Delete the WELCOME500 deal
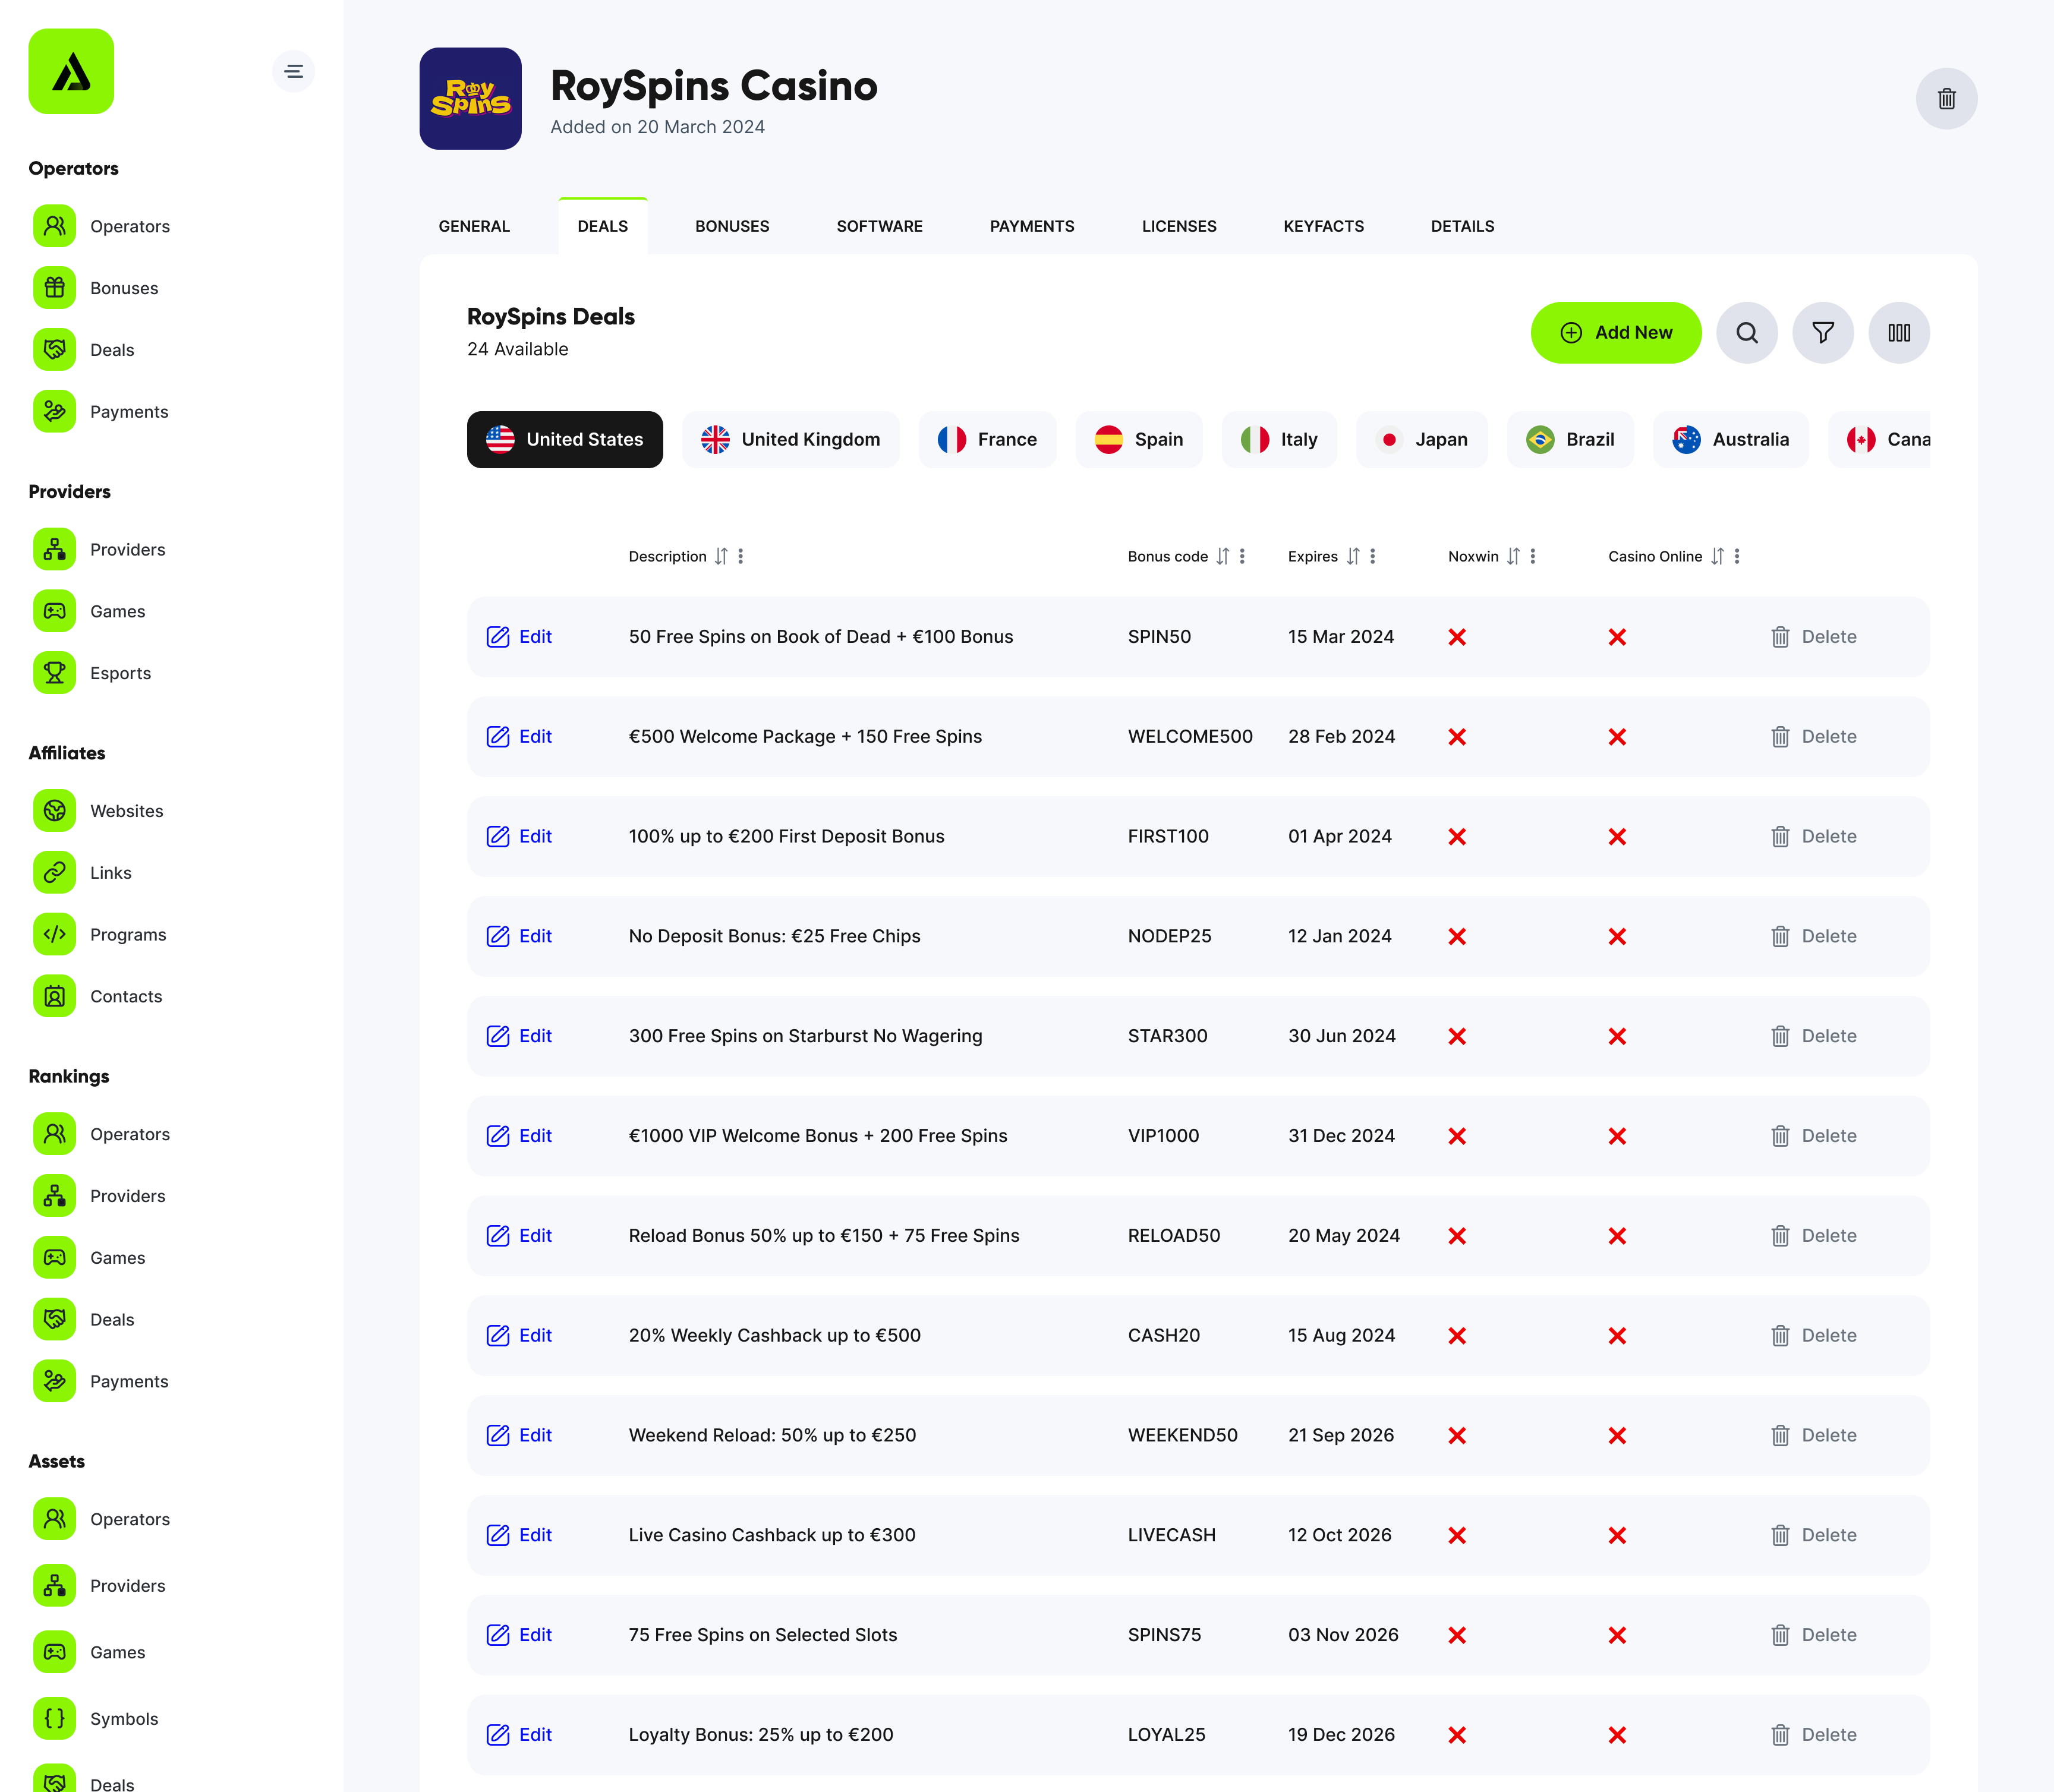 [x=1813, y=737]
